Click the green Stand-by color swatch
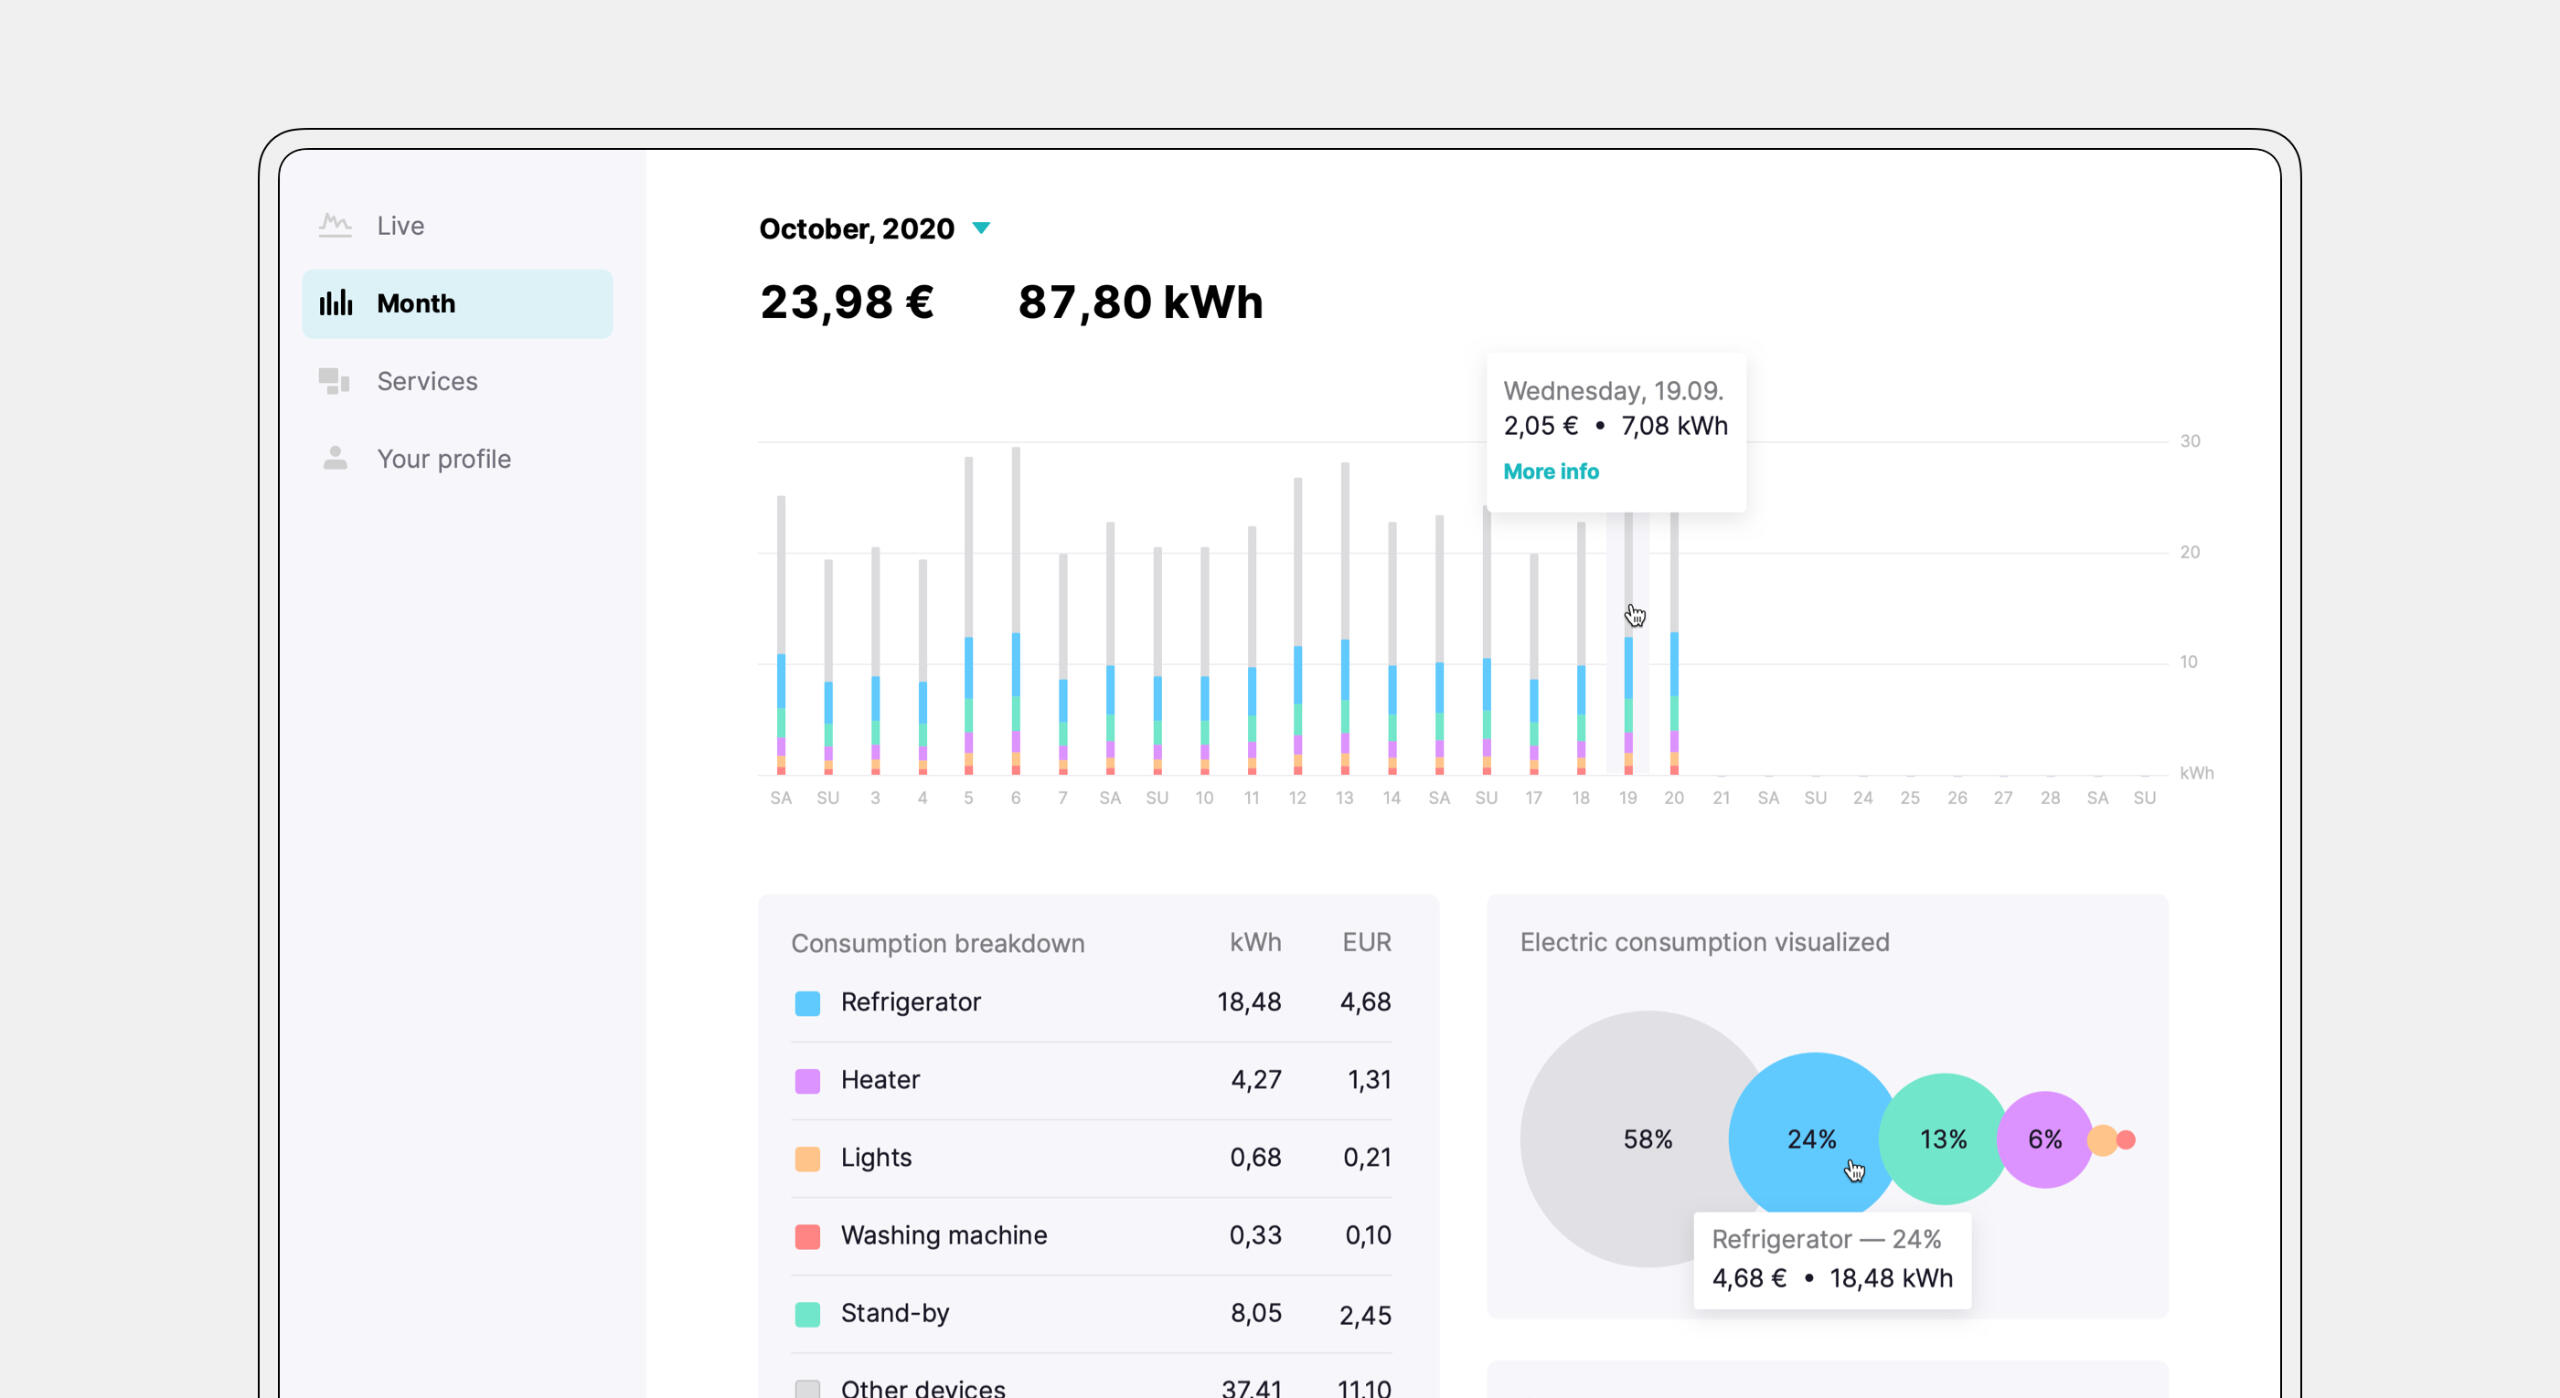 pyautogui.click(x=807, y=1314)
